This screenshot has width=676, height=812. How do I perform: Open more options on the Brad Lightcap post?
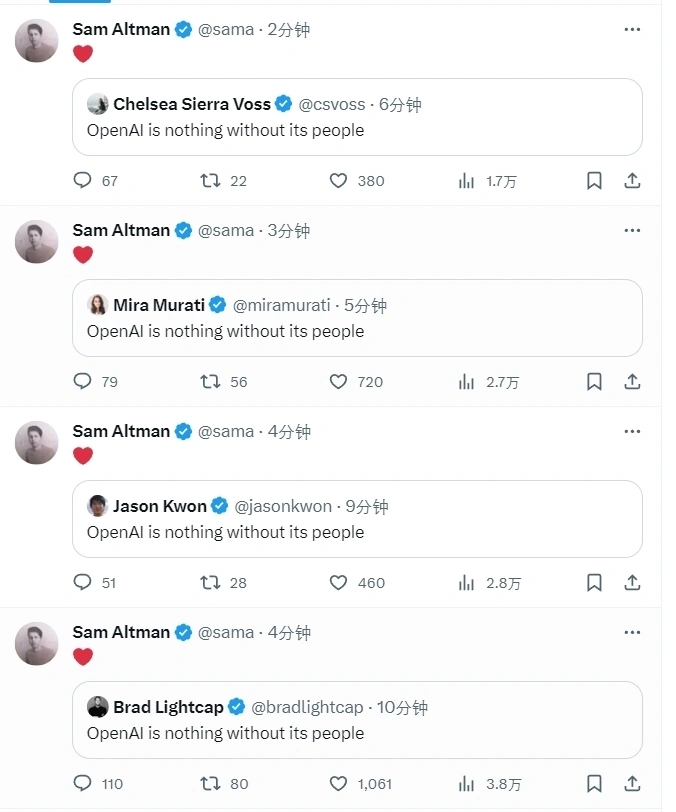(632, 633)
